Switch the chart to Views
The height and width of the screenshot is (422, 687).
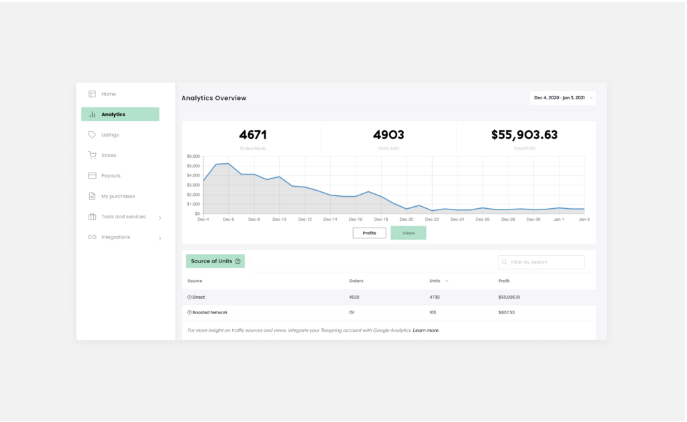pos(408,233)
